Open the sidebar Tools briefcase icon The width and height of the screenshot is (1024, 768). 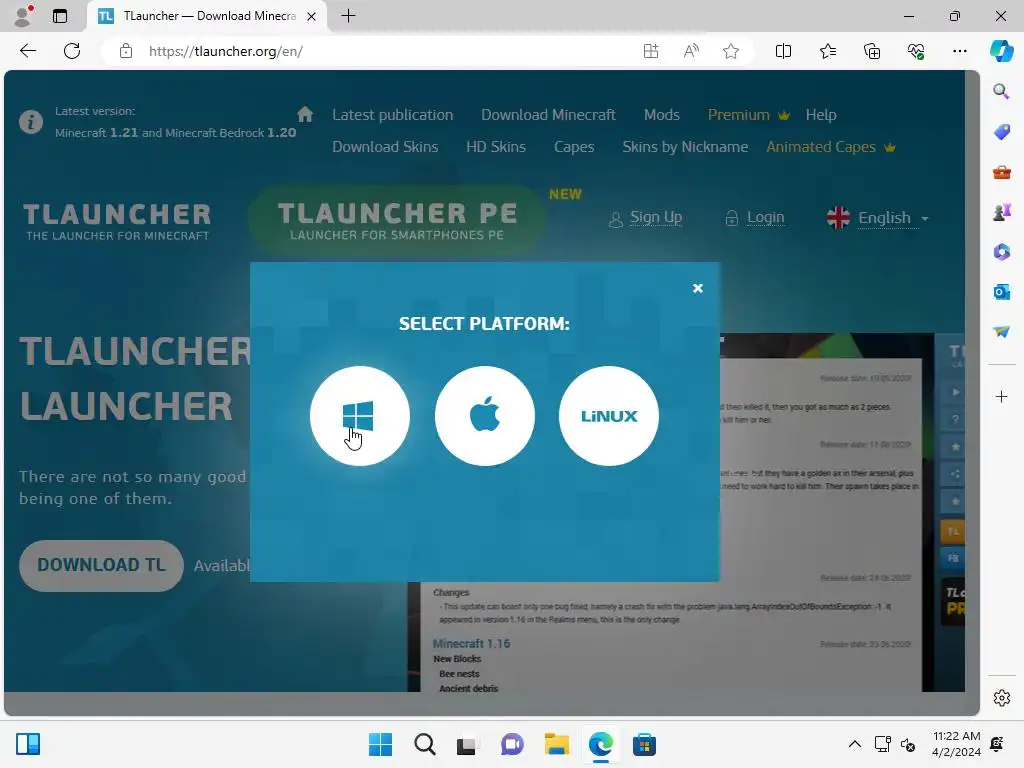[x=1001, y=172]
